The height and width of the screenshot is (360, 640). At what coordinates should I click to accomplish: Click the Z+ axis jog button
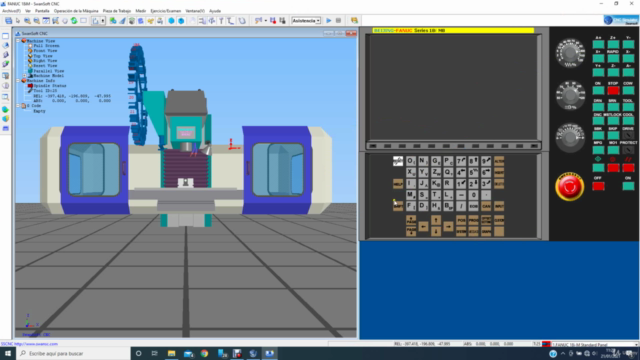coord(613,44)
